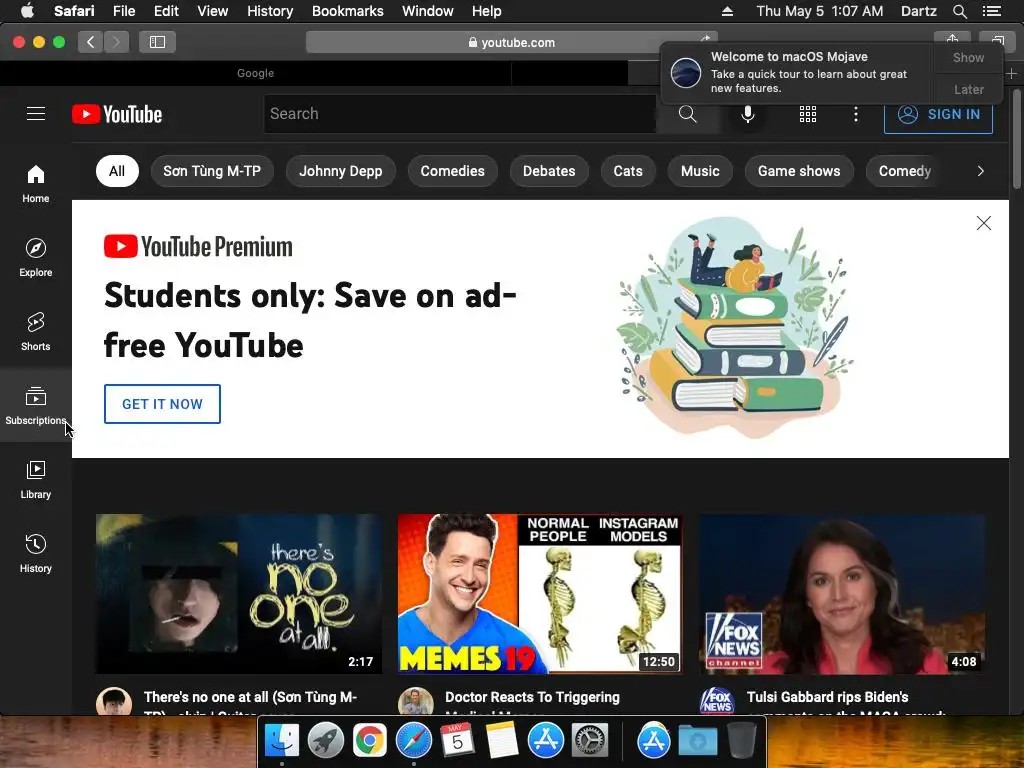1024x768 pixels.
Task: Search with your voice microphone icon
Action: pos(748,114)
